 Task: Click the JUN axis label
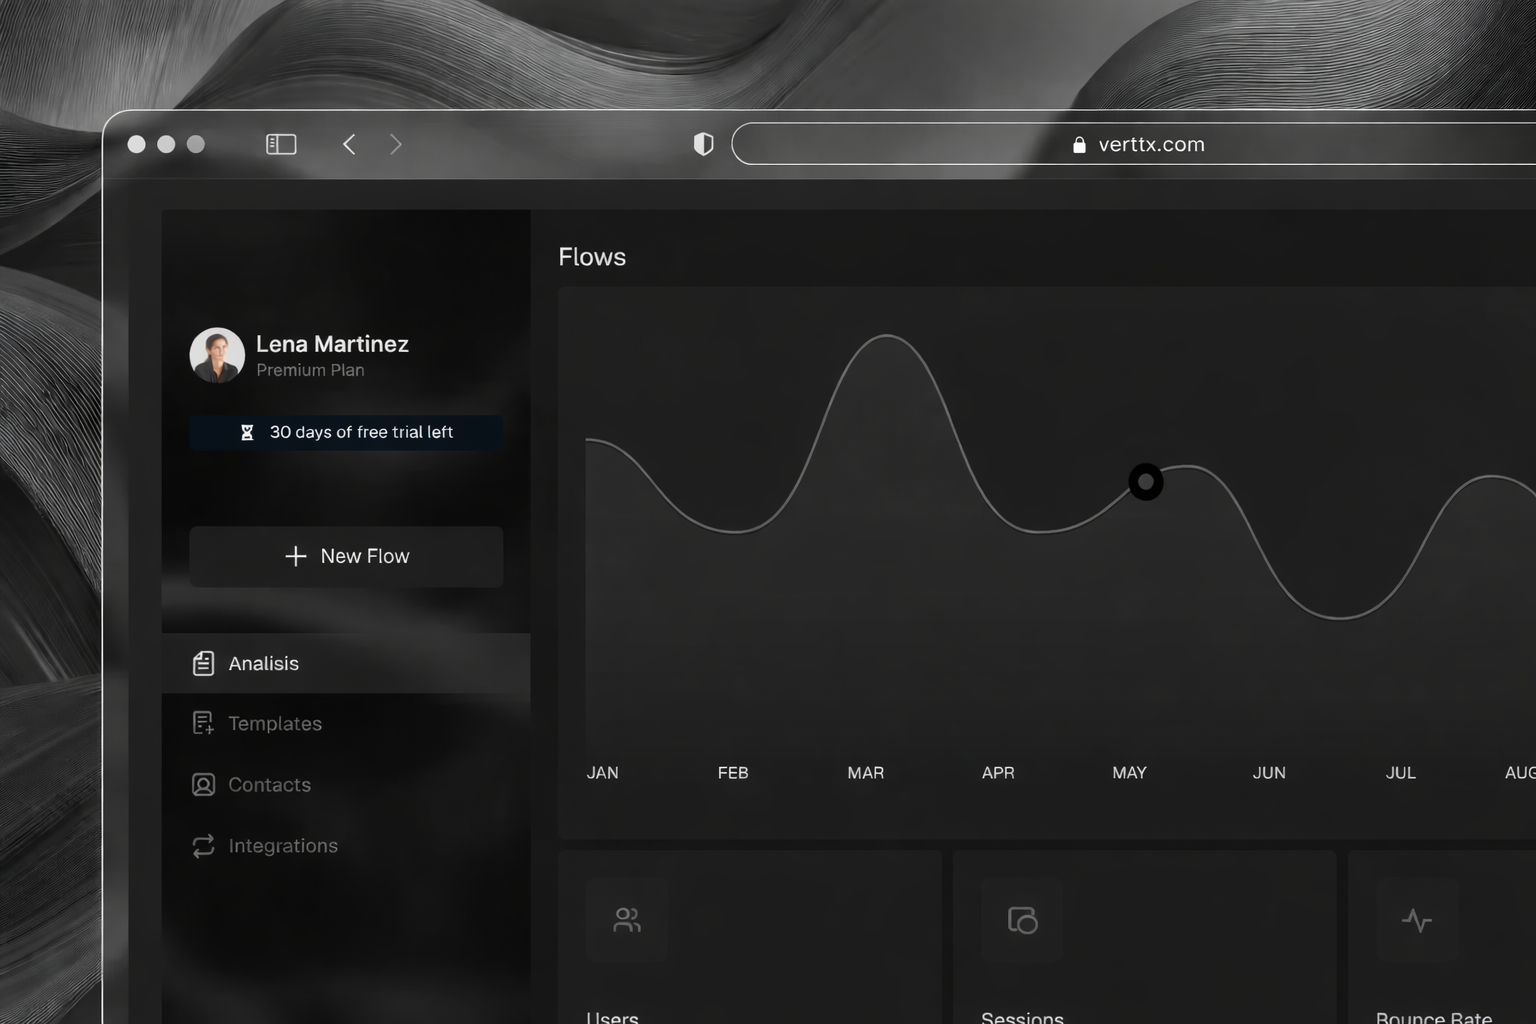[1269, 773]
